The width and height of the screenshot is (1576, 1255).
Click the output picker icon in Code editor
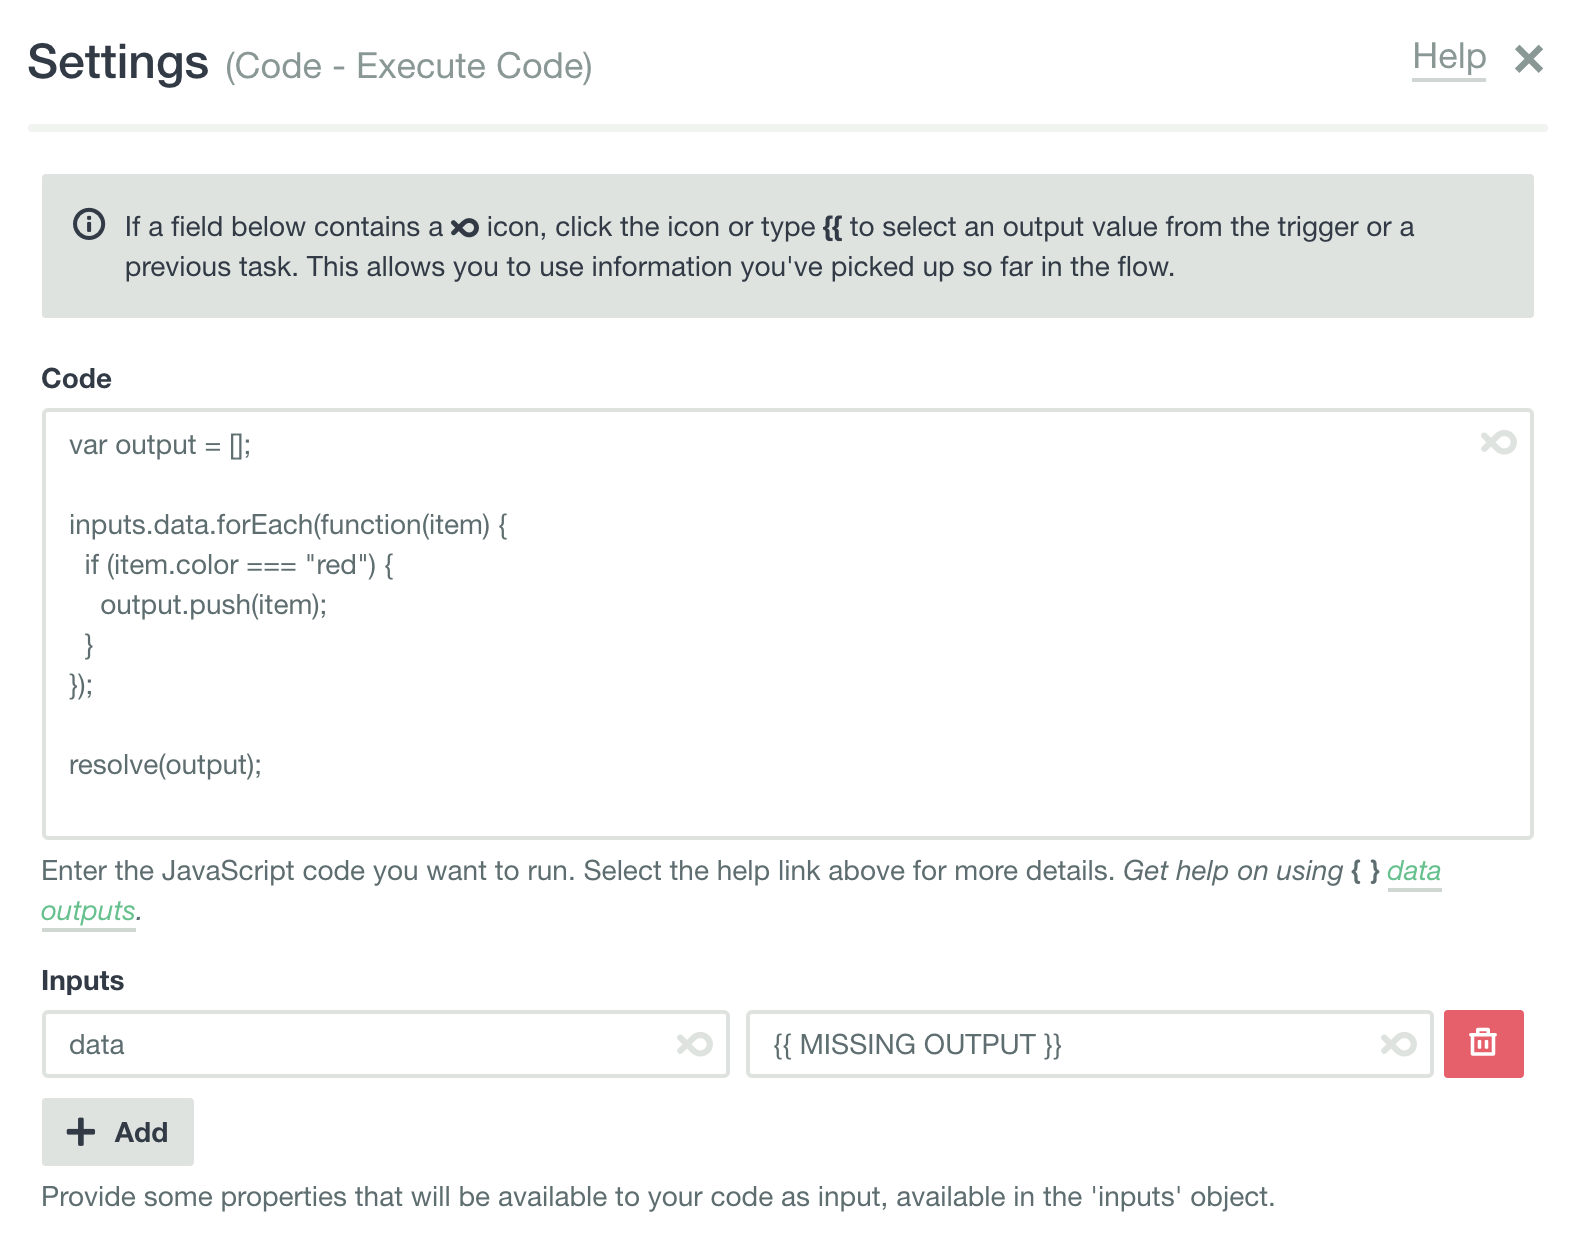click(1498, 442)
